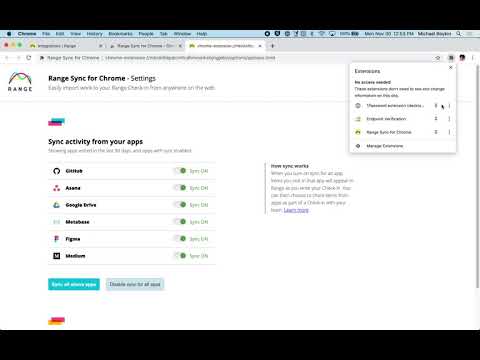Image resolution: width=480 pixels, height=360 pixels.
Task: Bookmark this page with the star icon
Action: point(438,58)
